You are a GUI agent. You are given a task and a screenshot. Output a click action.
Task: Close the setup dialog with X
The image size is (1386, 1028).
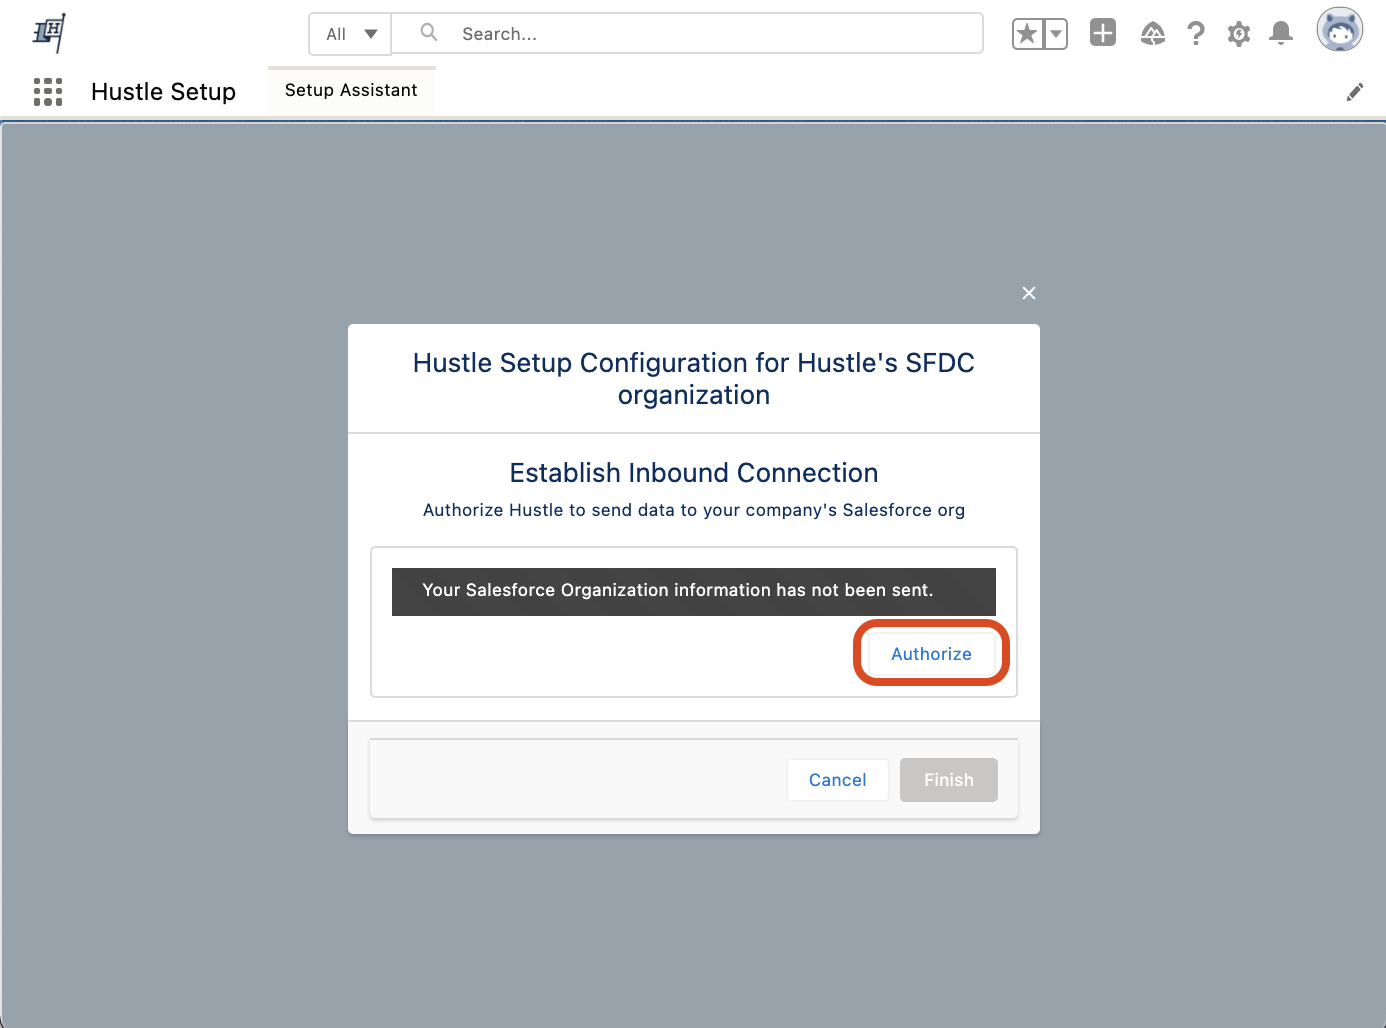(x=1029, y=293)
